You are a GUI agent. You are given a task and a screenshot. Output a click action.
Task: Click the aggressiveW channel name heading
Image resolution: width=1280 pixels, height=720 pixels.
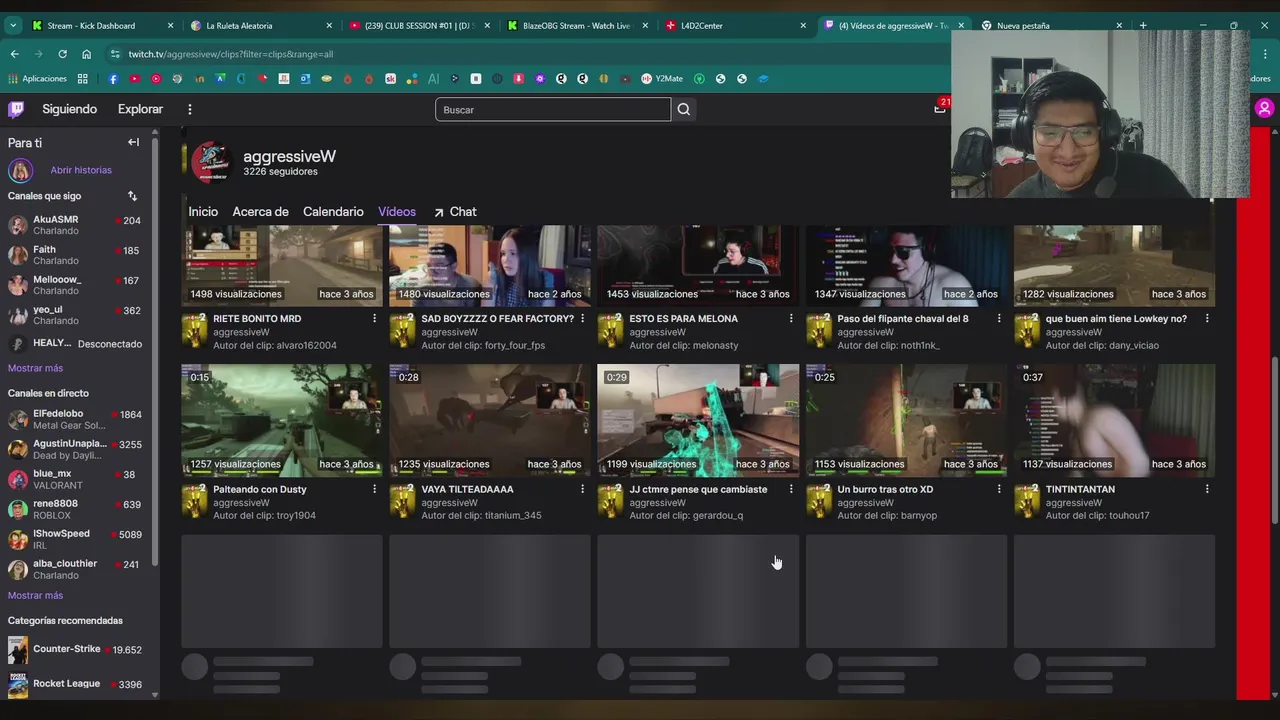tap(289, 156)
